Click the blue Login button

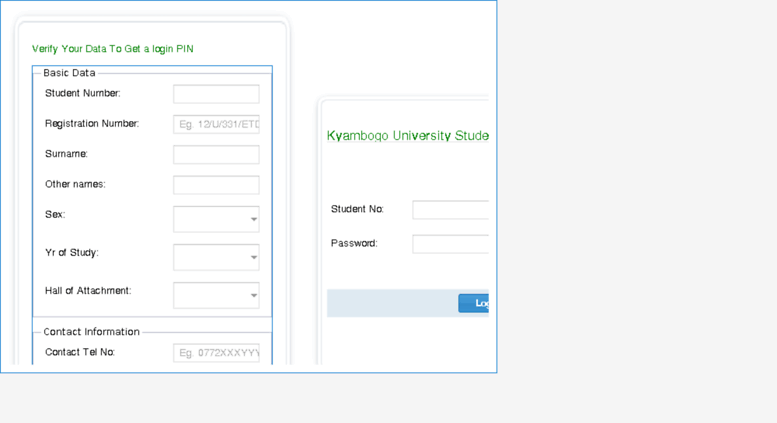tap(474, 303)
